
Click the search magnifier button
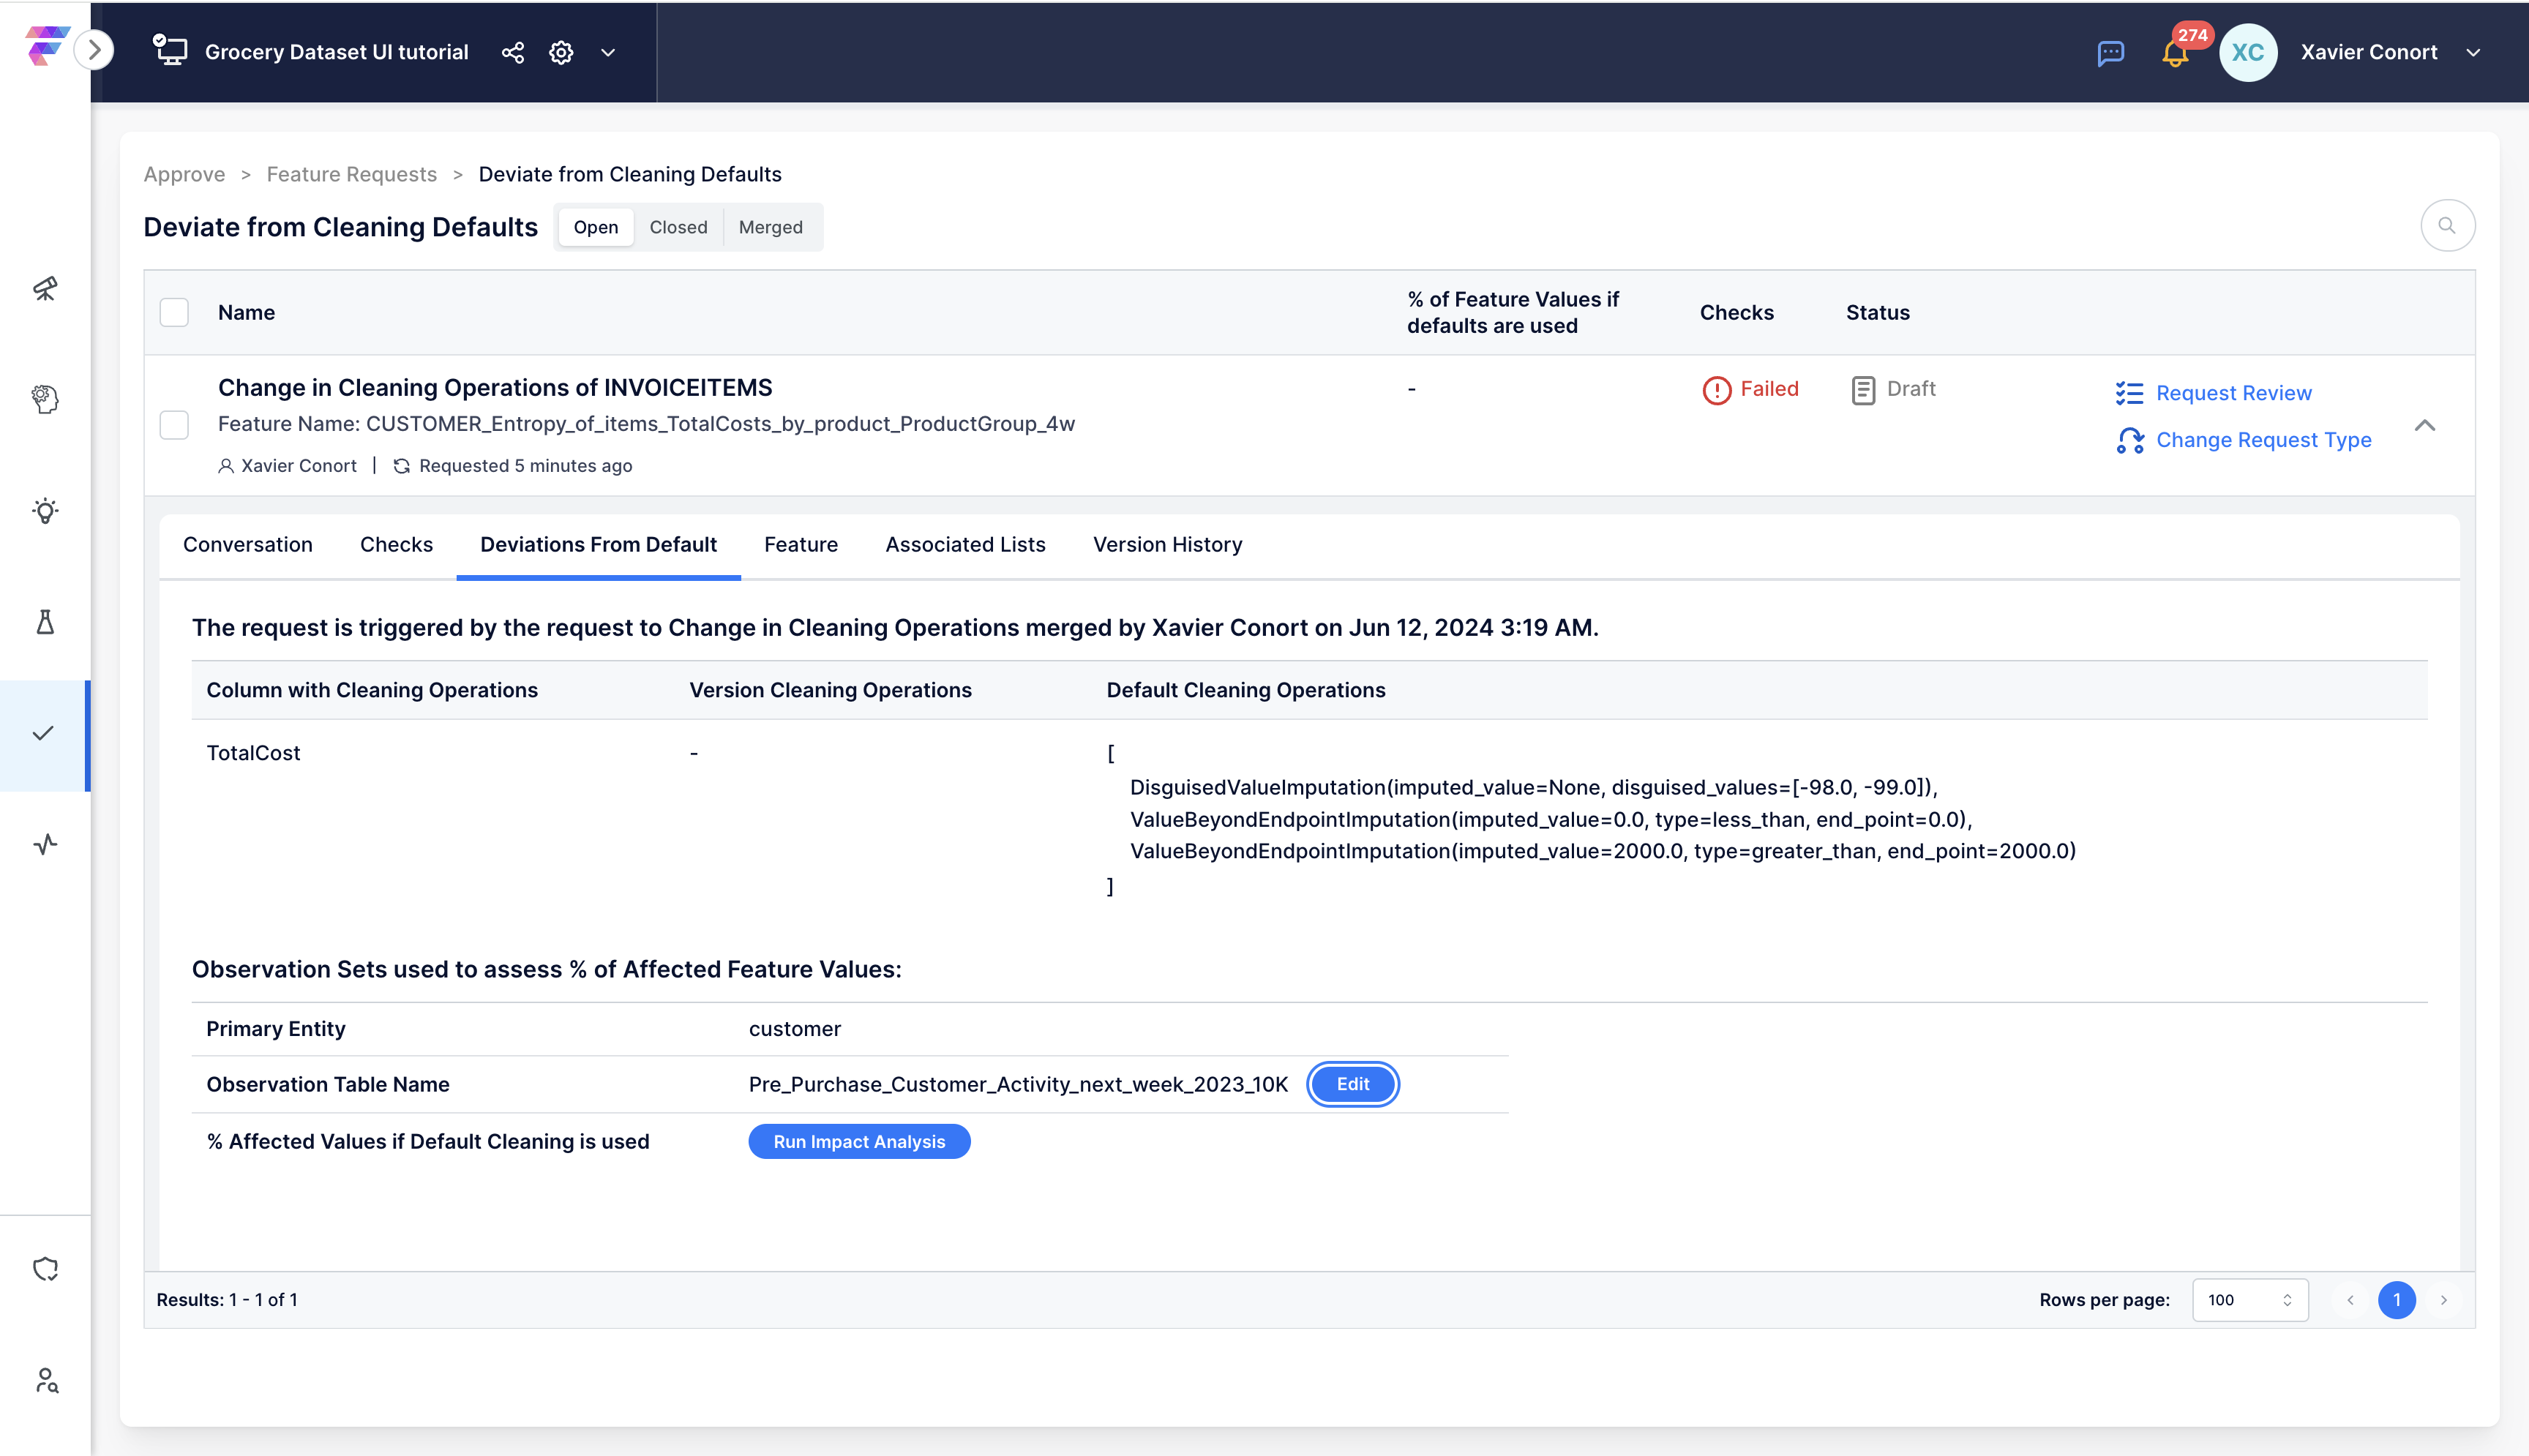[x=2446, y=226]
